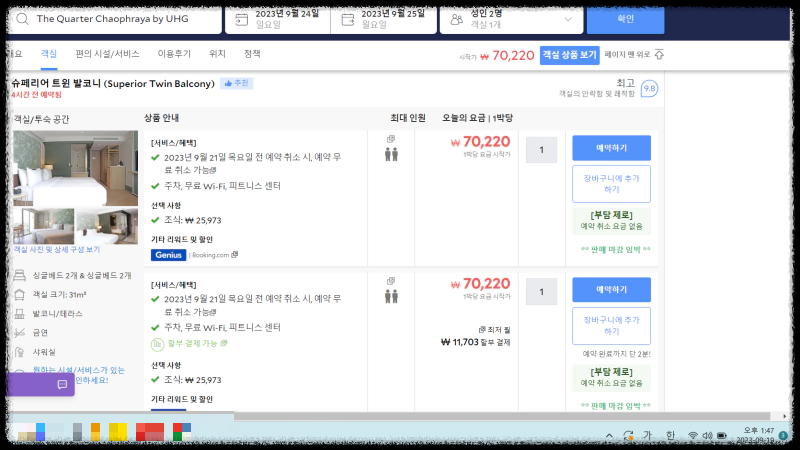Open the 정책 tab

tap(252, 54)
